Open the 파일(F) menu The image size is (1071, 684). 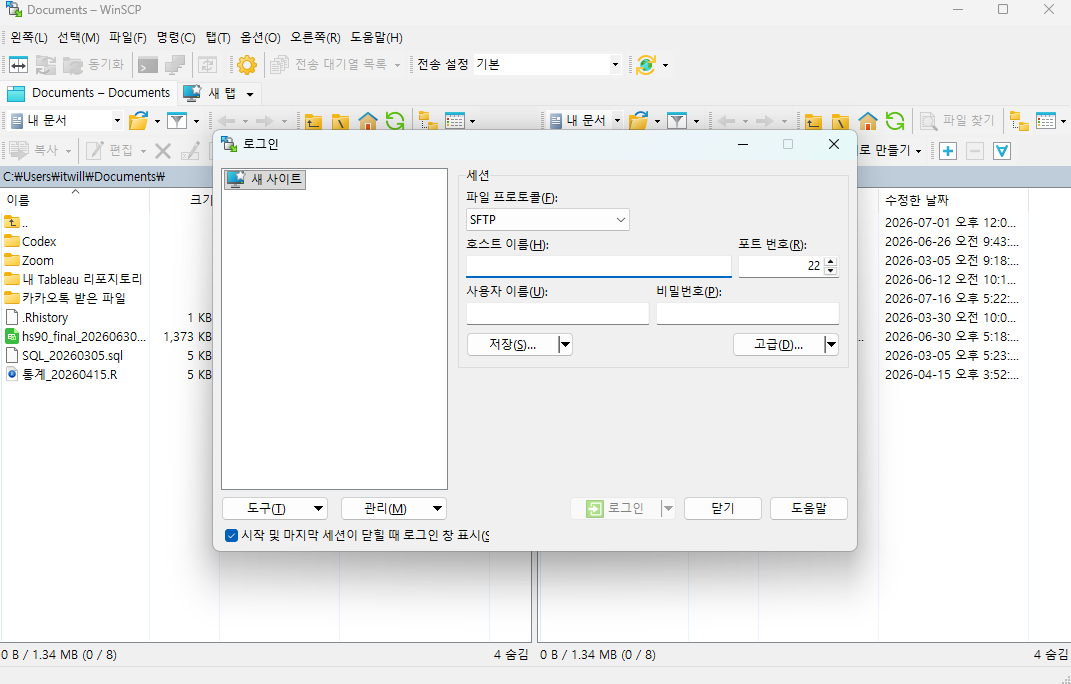[x=128, y=38]
